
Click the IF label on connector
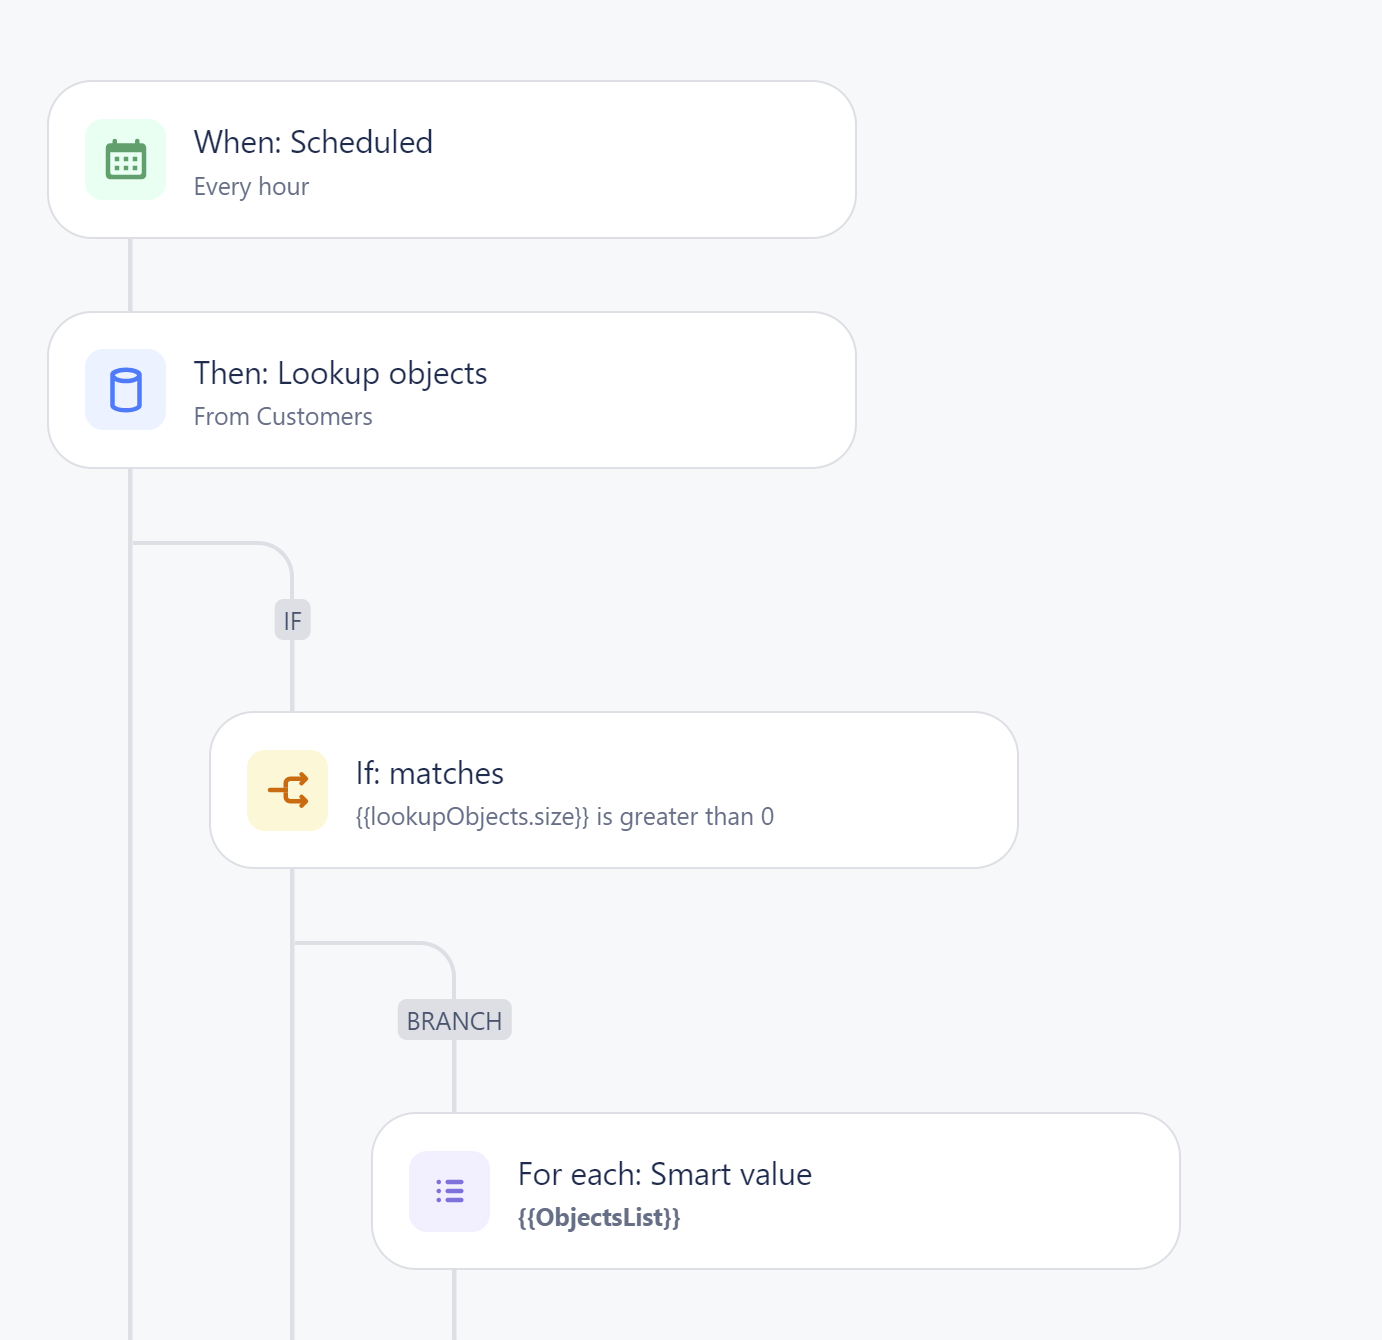click(293, 620)
